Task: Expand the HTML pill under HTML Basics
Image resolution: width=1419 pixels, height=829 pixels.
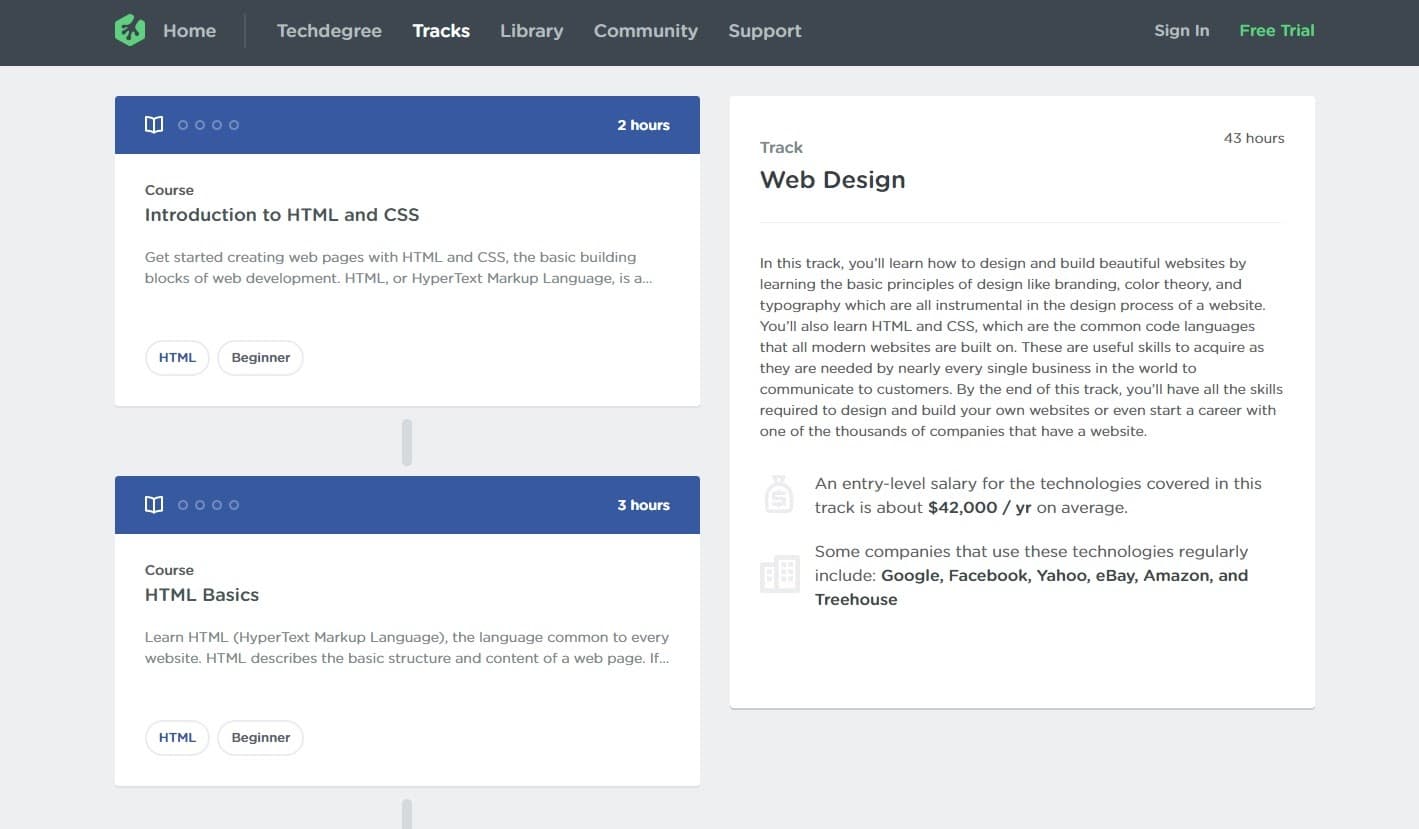Action: [177, 737]
